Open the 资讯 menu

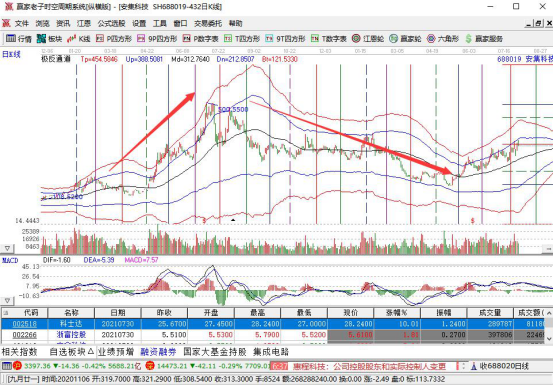coord(63,23)
